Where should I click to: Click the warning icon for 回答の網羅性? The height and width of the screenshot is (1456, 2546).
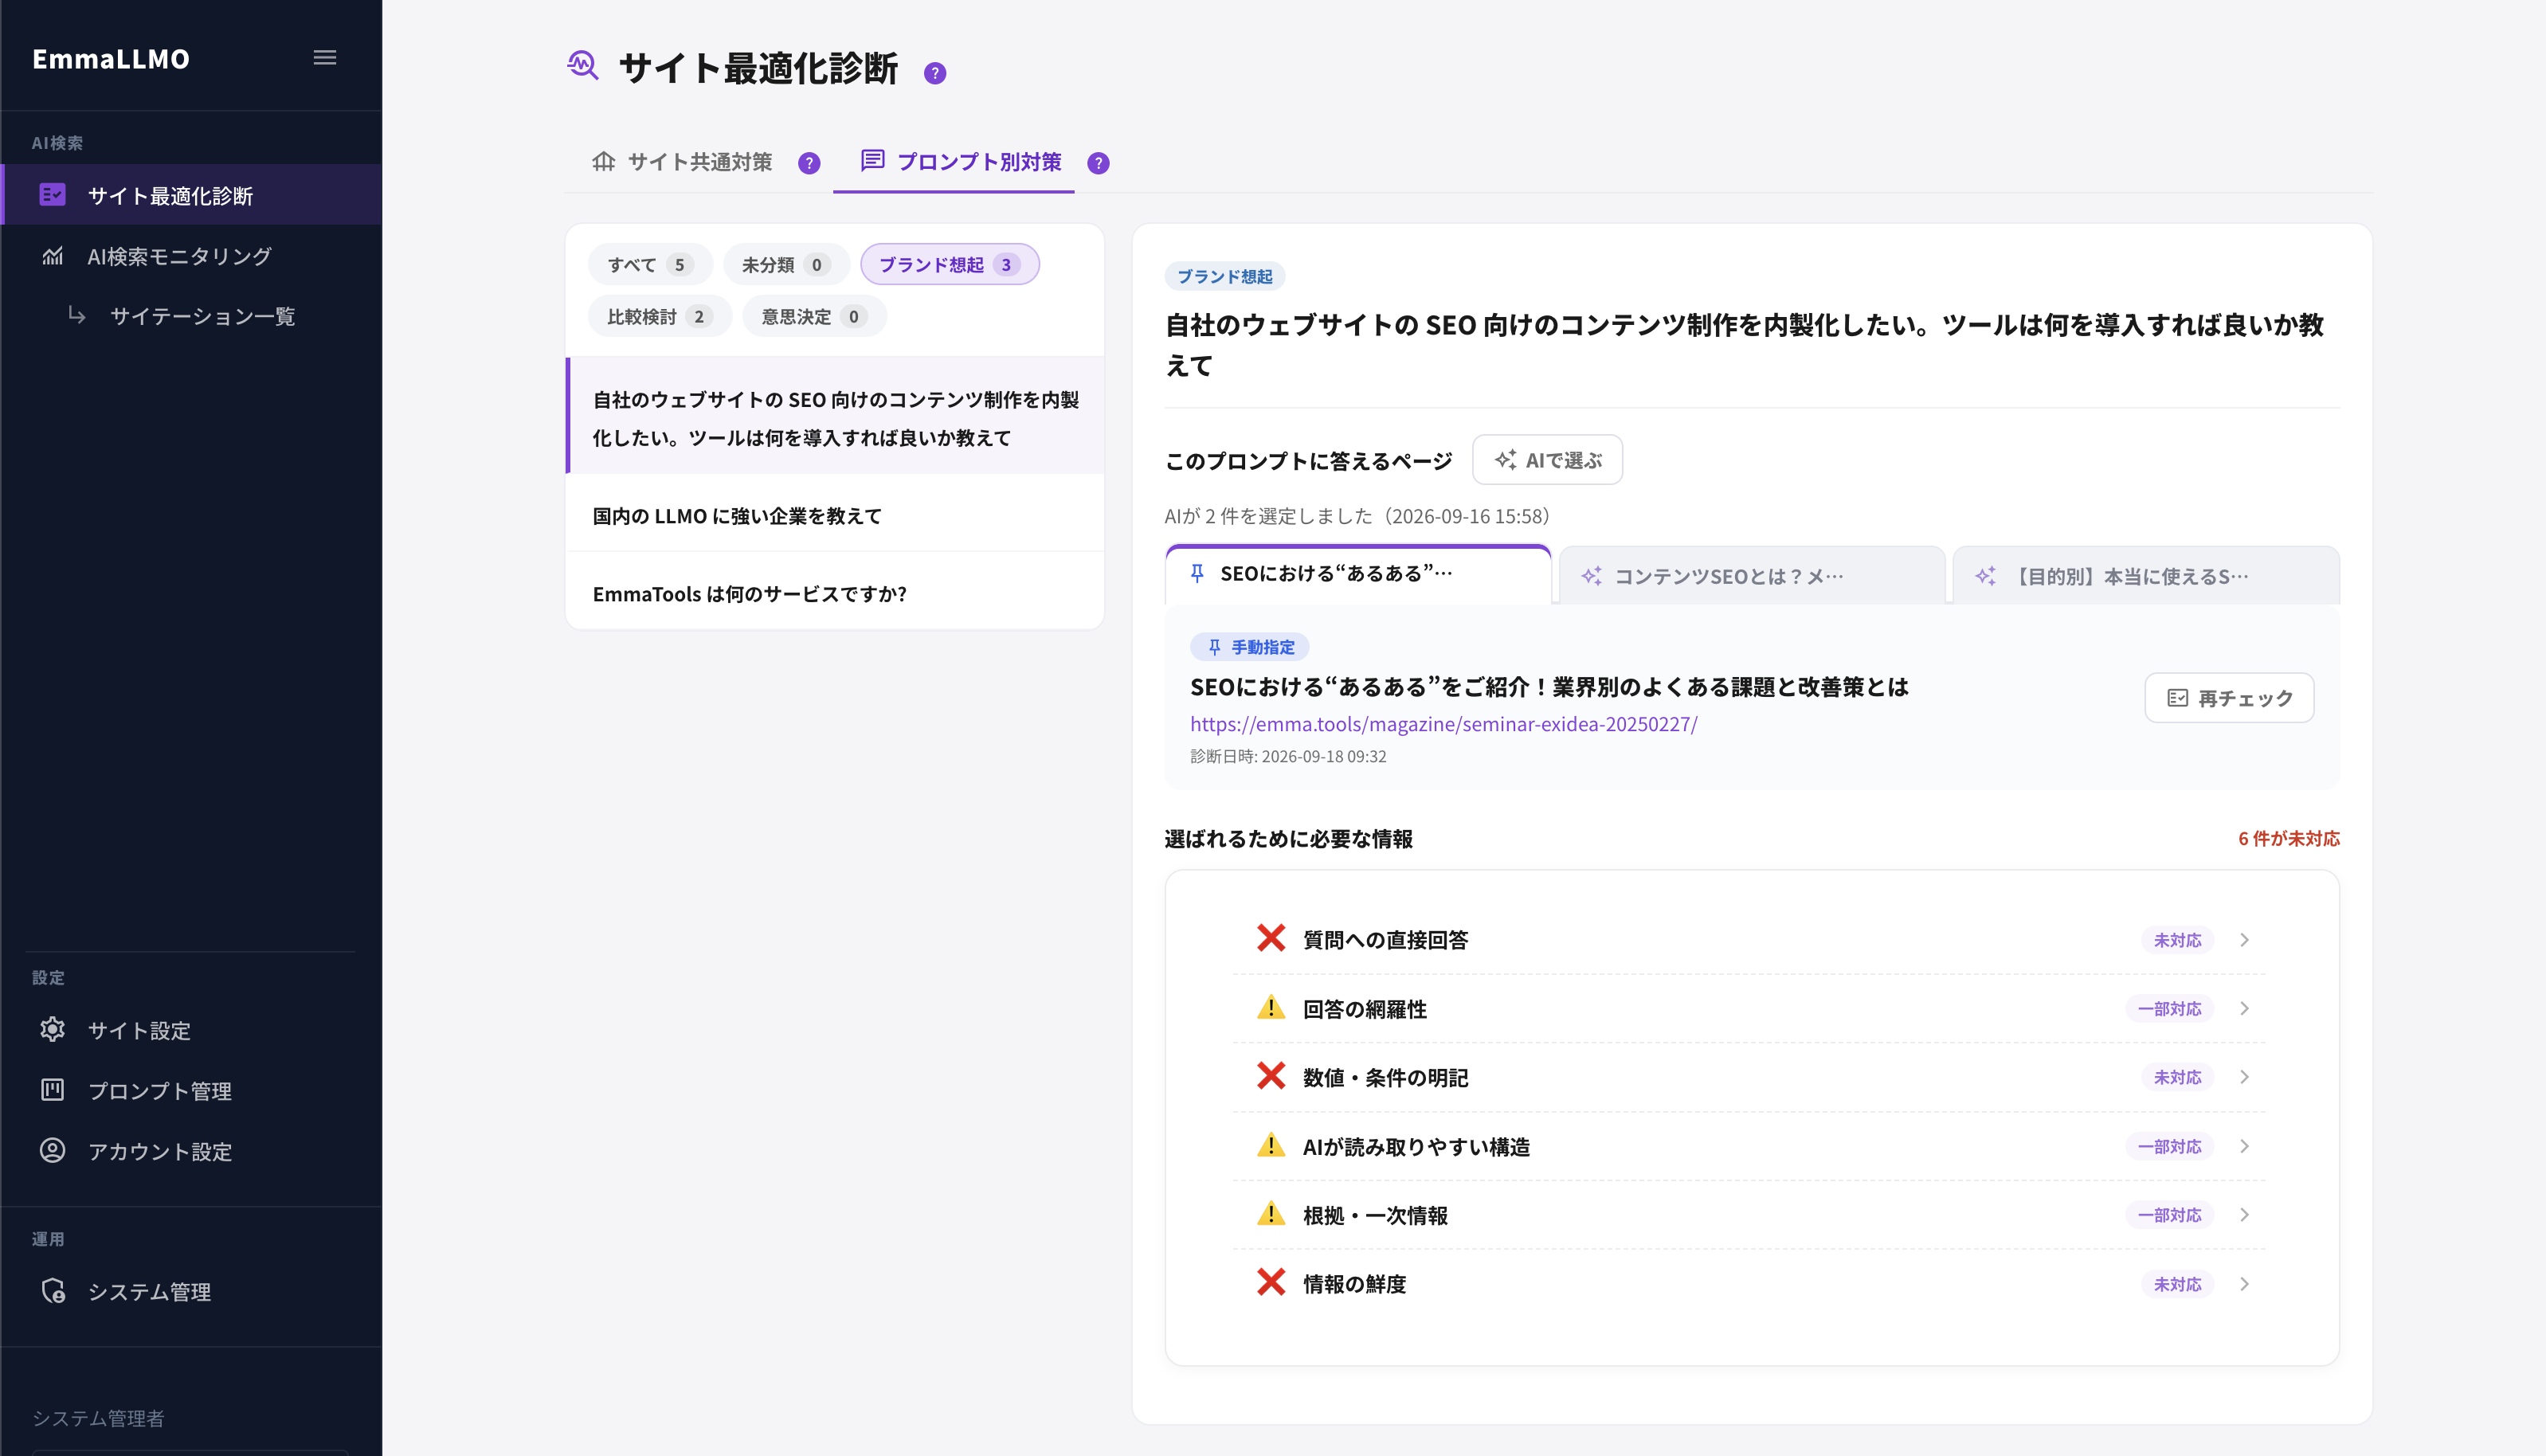pyautogui.click(x=1271, y=1007)
